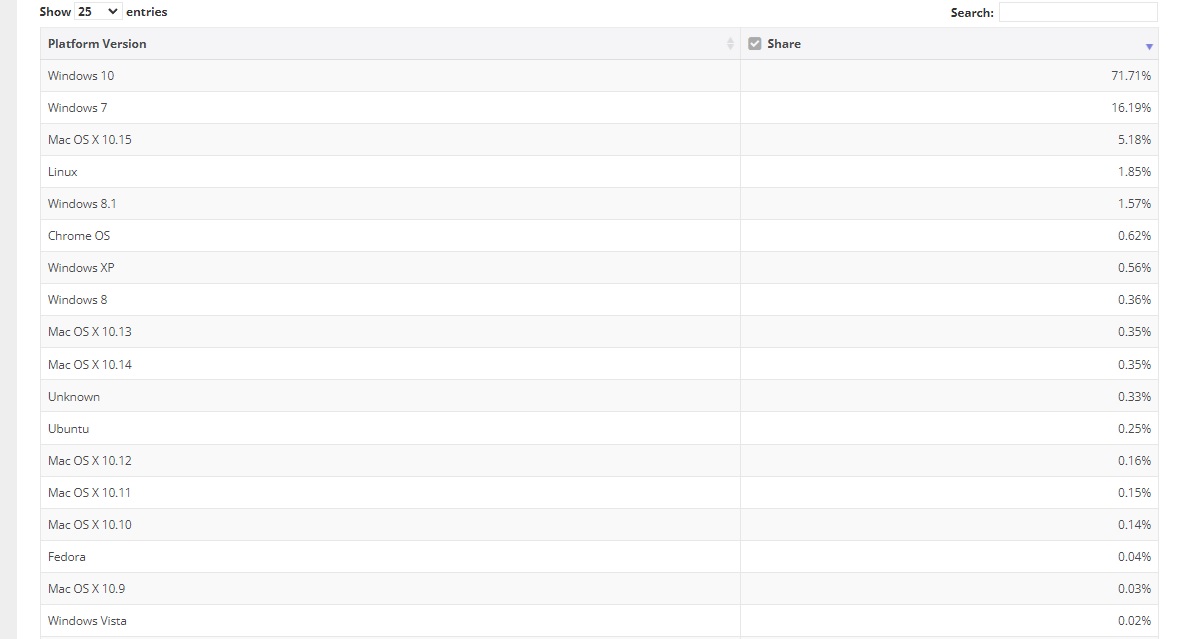Click the 1.85% share value
This screenshot has height=639, width=1185.
tap(1134, 172)
